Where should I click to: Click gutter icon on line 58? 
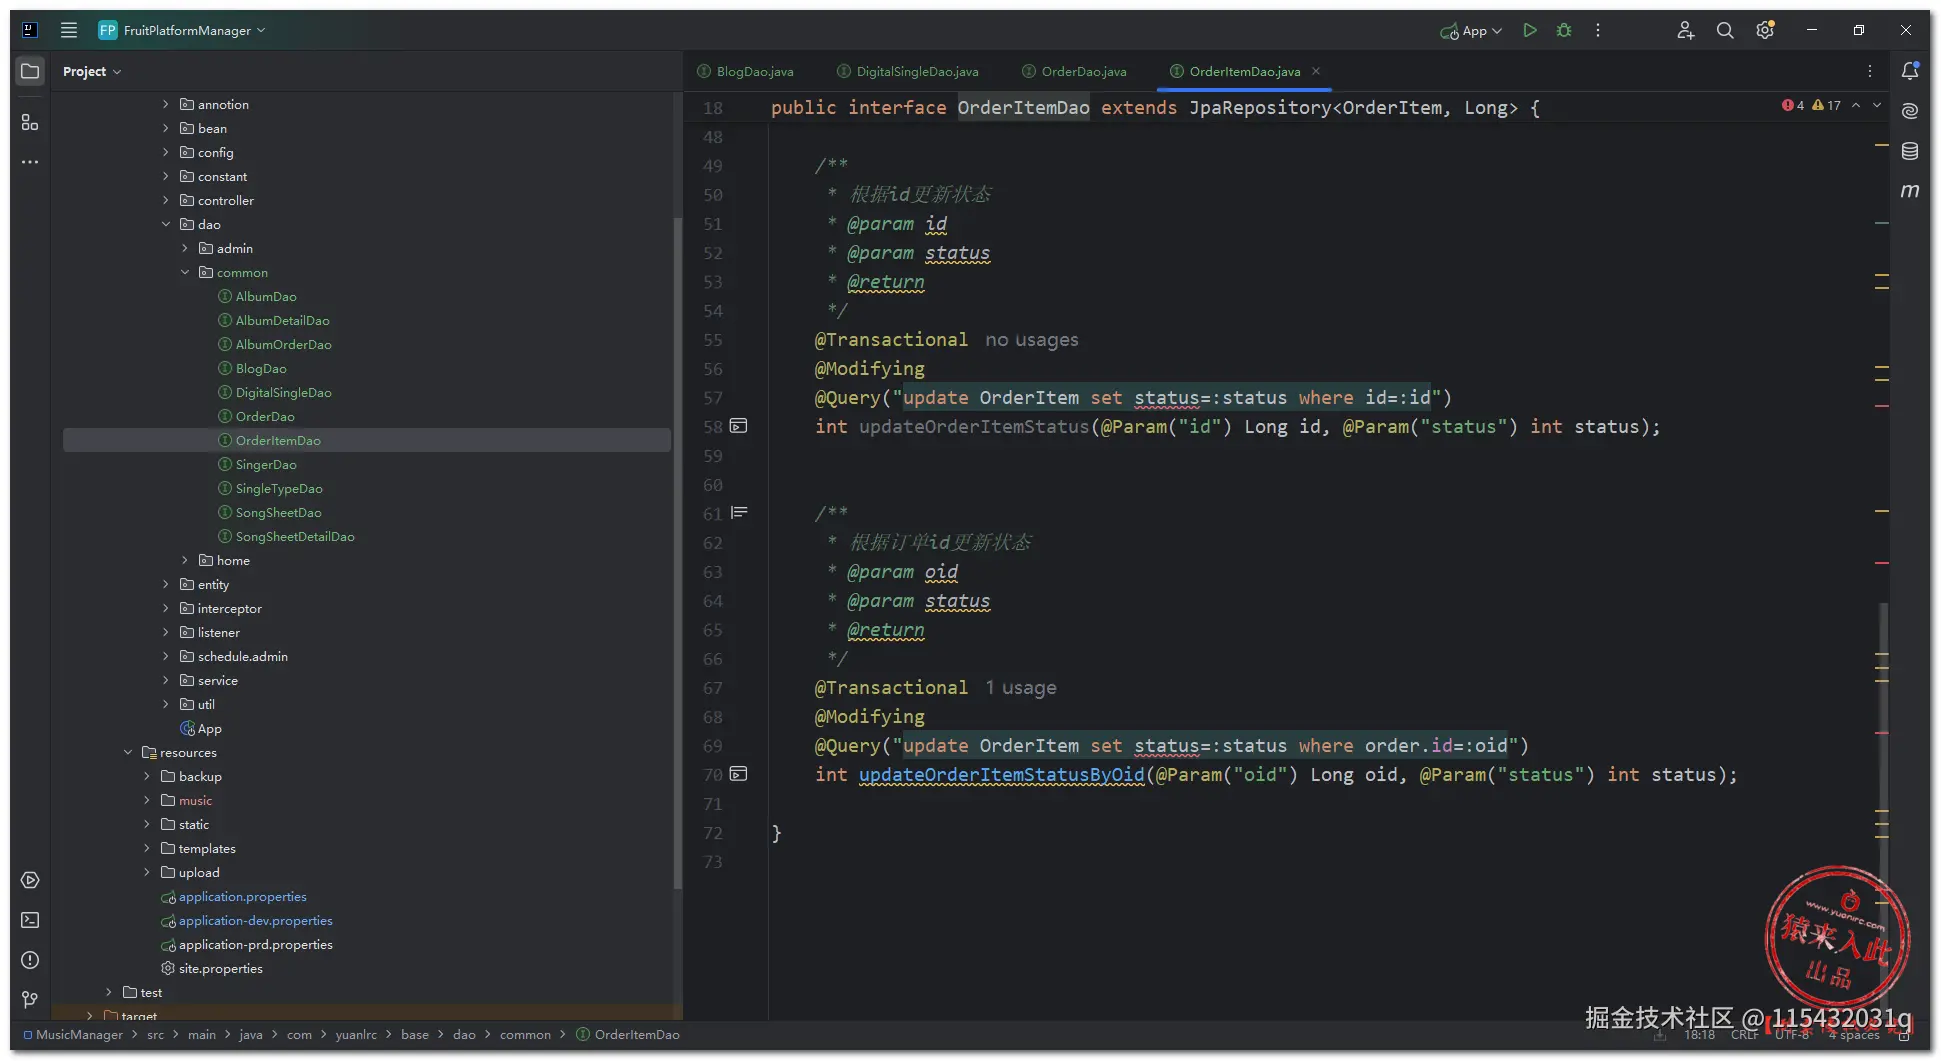738,426
